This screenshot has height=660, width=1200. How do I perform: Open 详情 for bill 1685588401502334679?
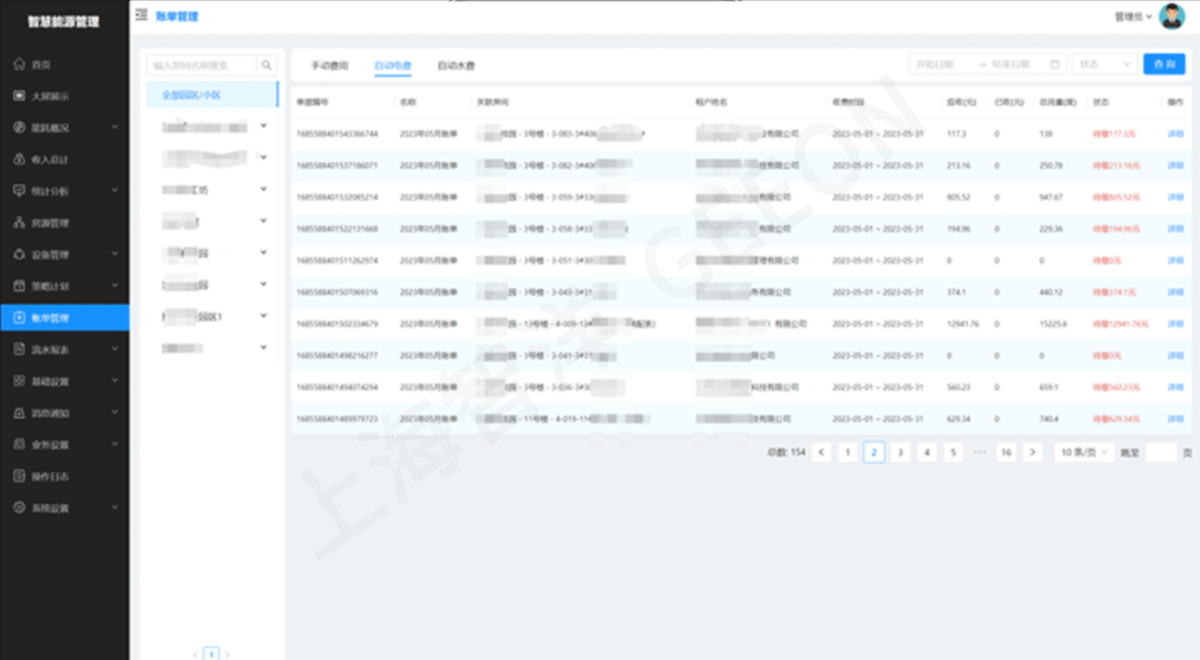[x=1174, y=324]
